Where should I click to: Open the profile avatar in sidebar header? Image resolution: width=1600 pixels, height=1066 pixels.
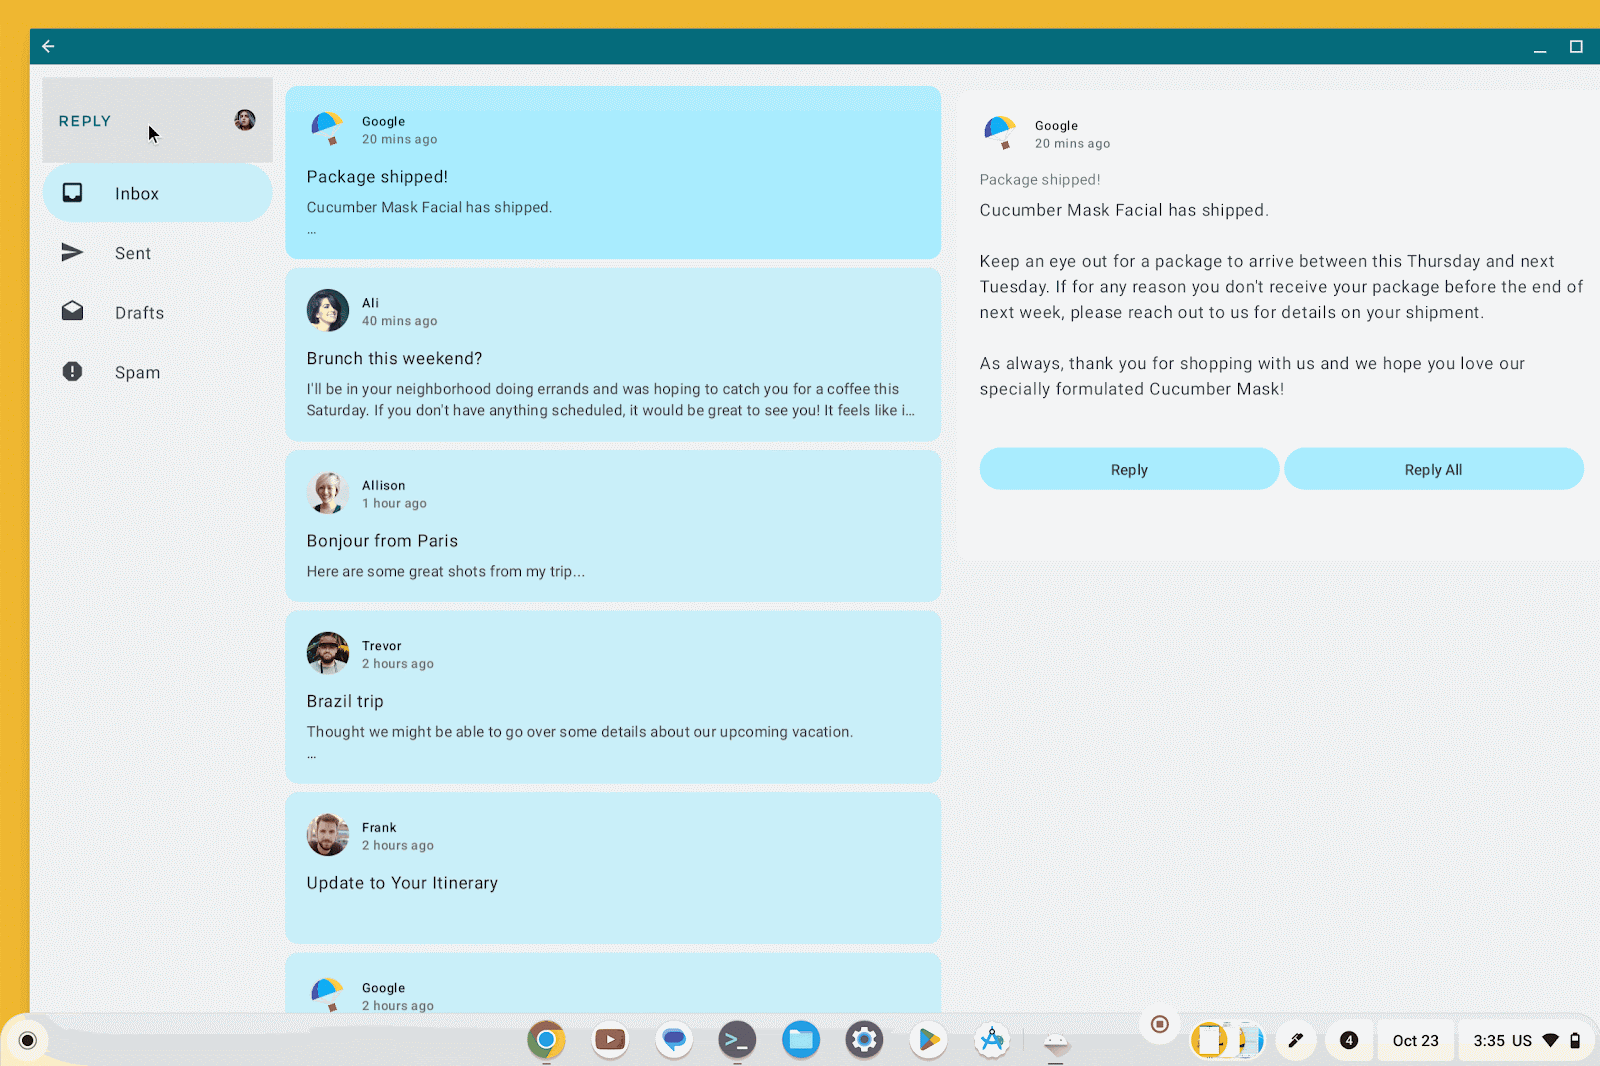(245, 121)
